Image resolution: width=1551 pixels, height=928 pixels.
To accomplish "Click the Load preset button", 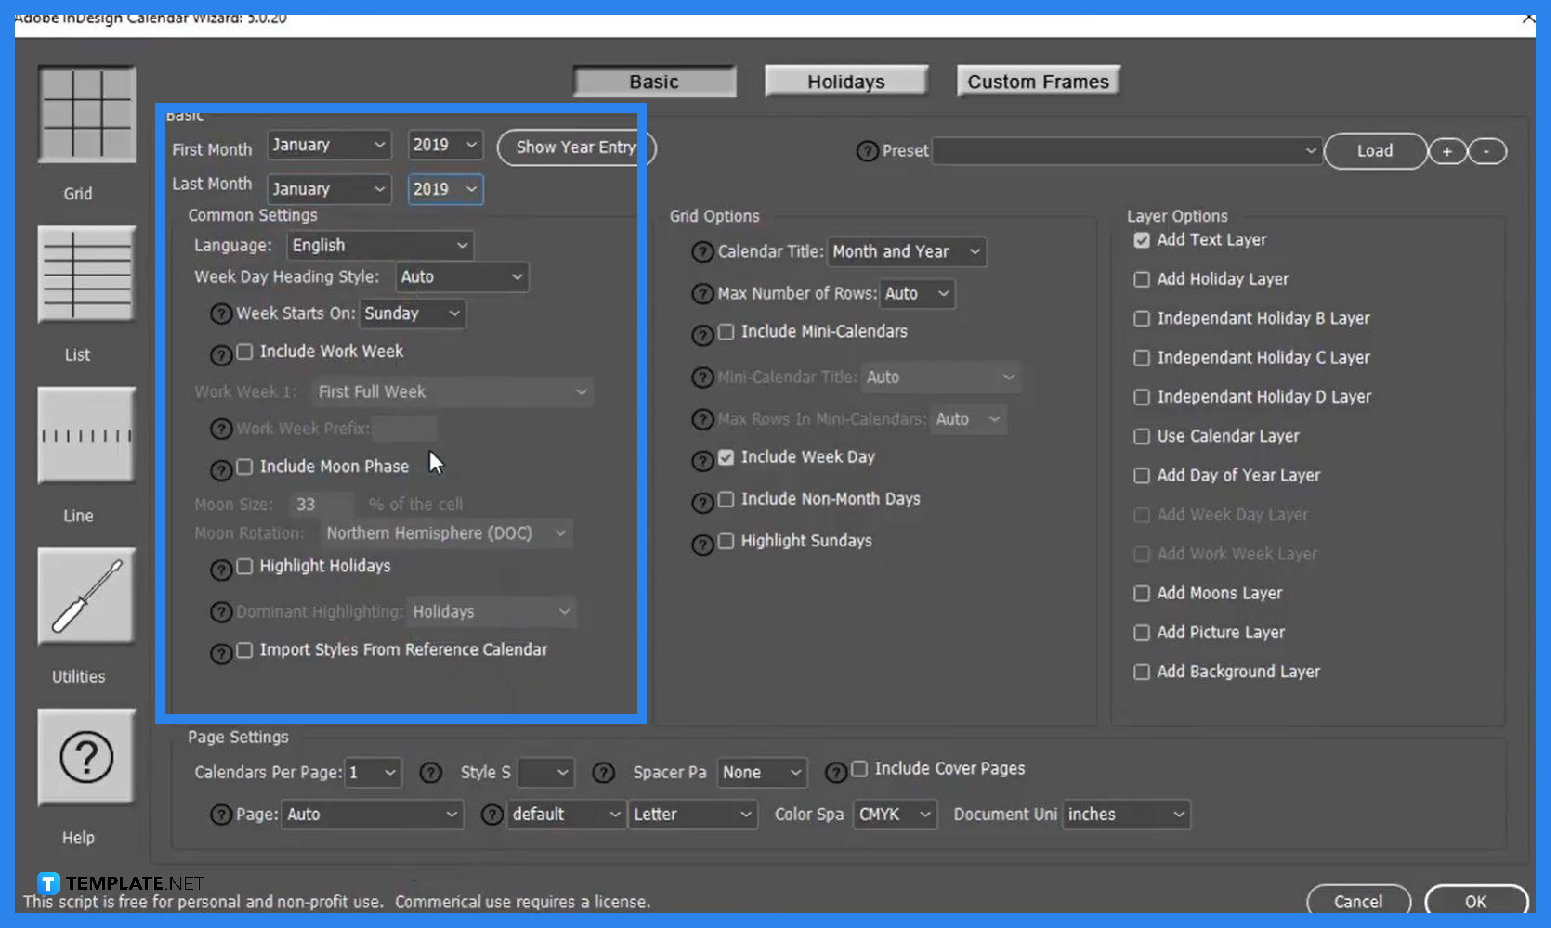I will [x=1375, y=151].
